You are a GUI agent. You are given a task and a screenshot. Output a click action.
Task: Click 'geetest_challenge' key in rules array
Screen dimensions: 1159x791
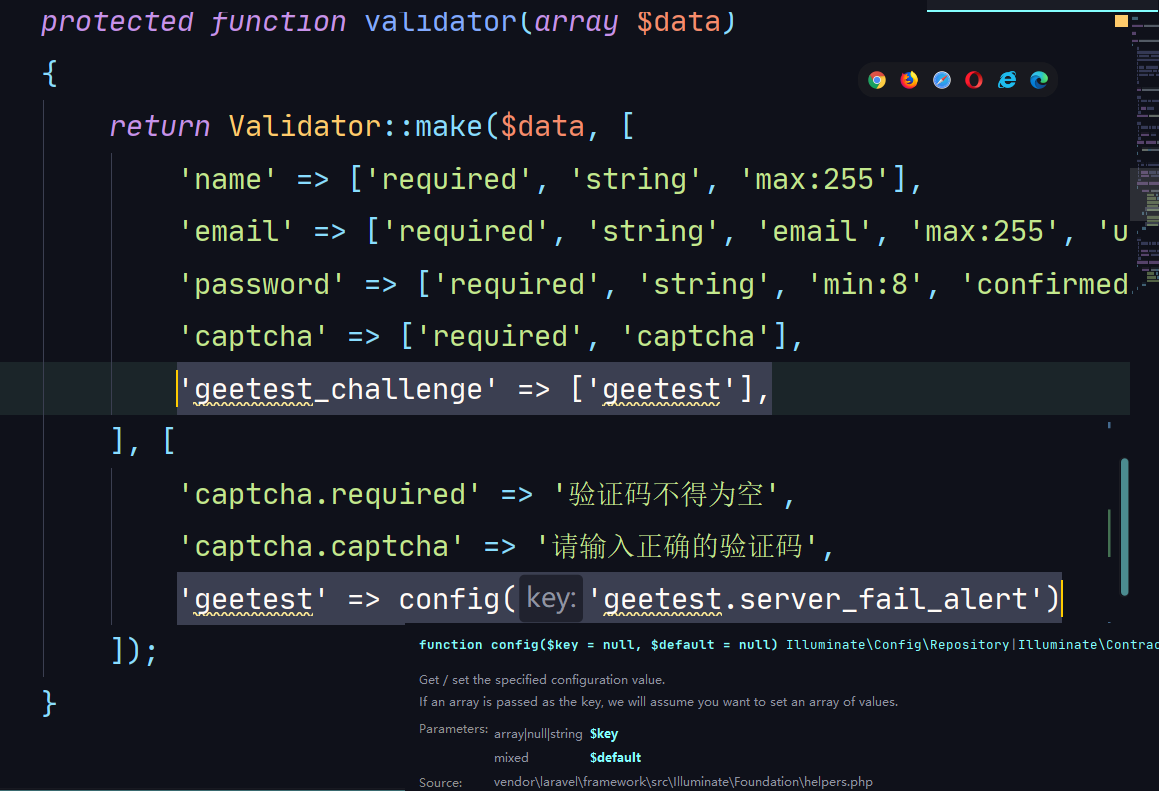pos(338,389)
